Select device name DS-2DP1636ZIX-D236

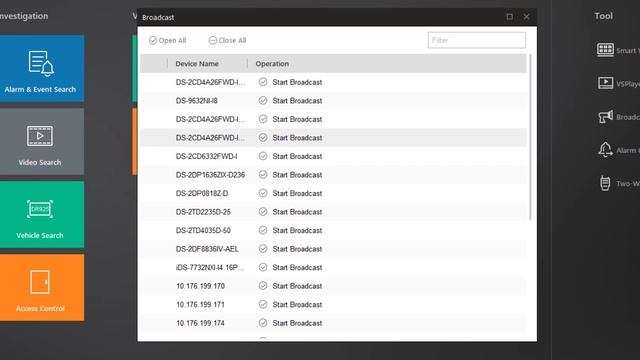[210, 175]
